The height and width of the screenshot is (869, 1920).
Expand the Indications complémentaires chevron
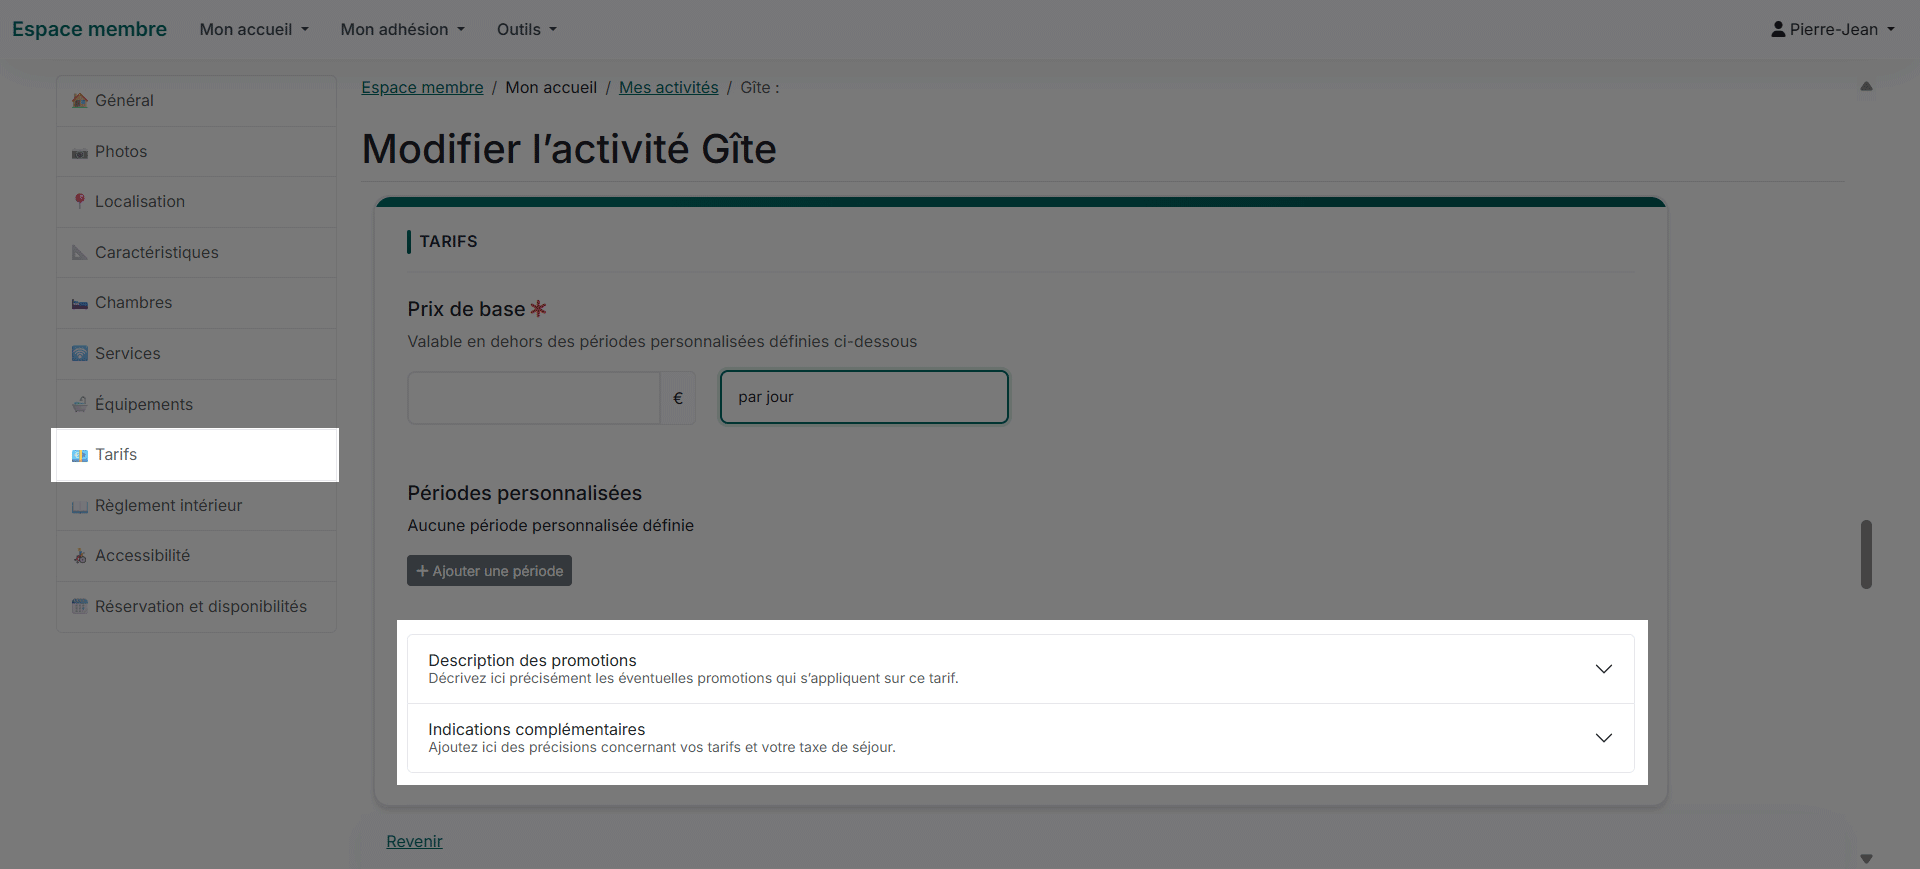tap(1603, 738)
